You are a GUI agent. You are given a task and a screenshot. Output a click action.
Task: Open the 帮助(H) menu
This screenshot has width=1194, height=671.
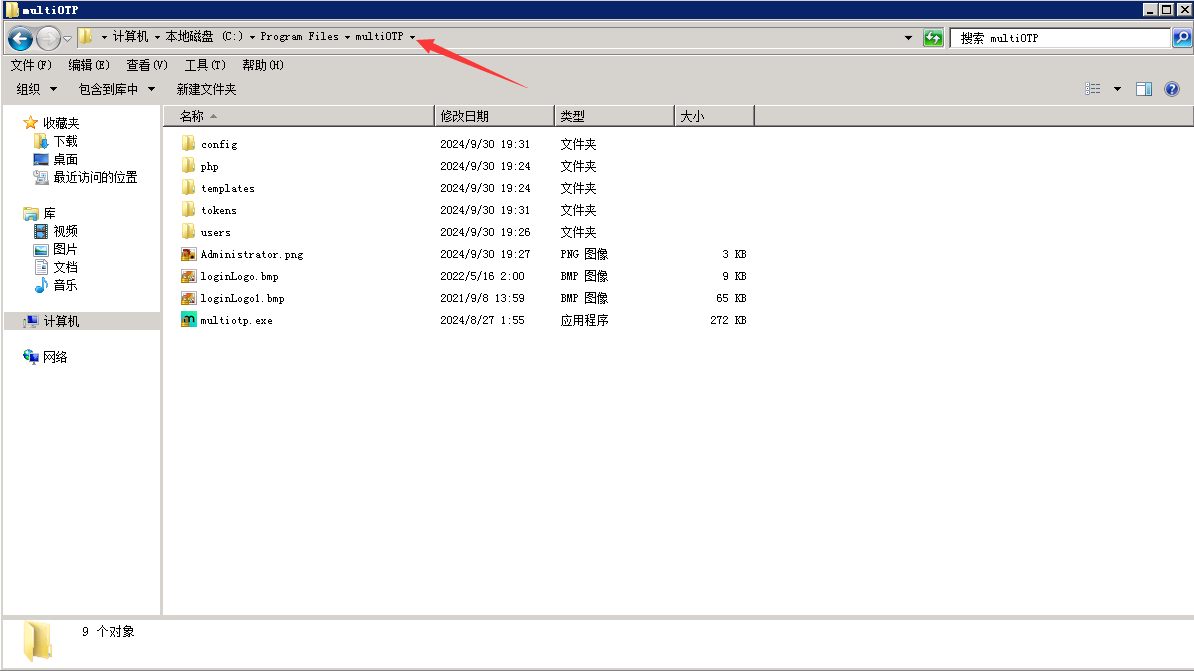point(263,66)
